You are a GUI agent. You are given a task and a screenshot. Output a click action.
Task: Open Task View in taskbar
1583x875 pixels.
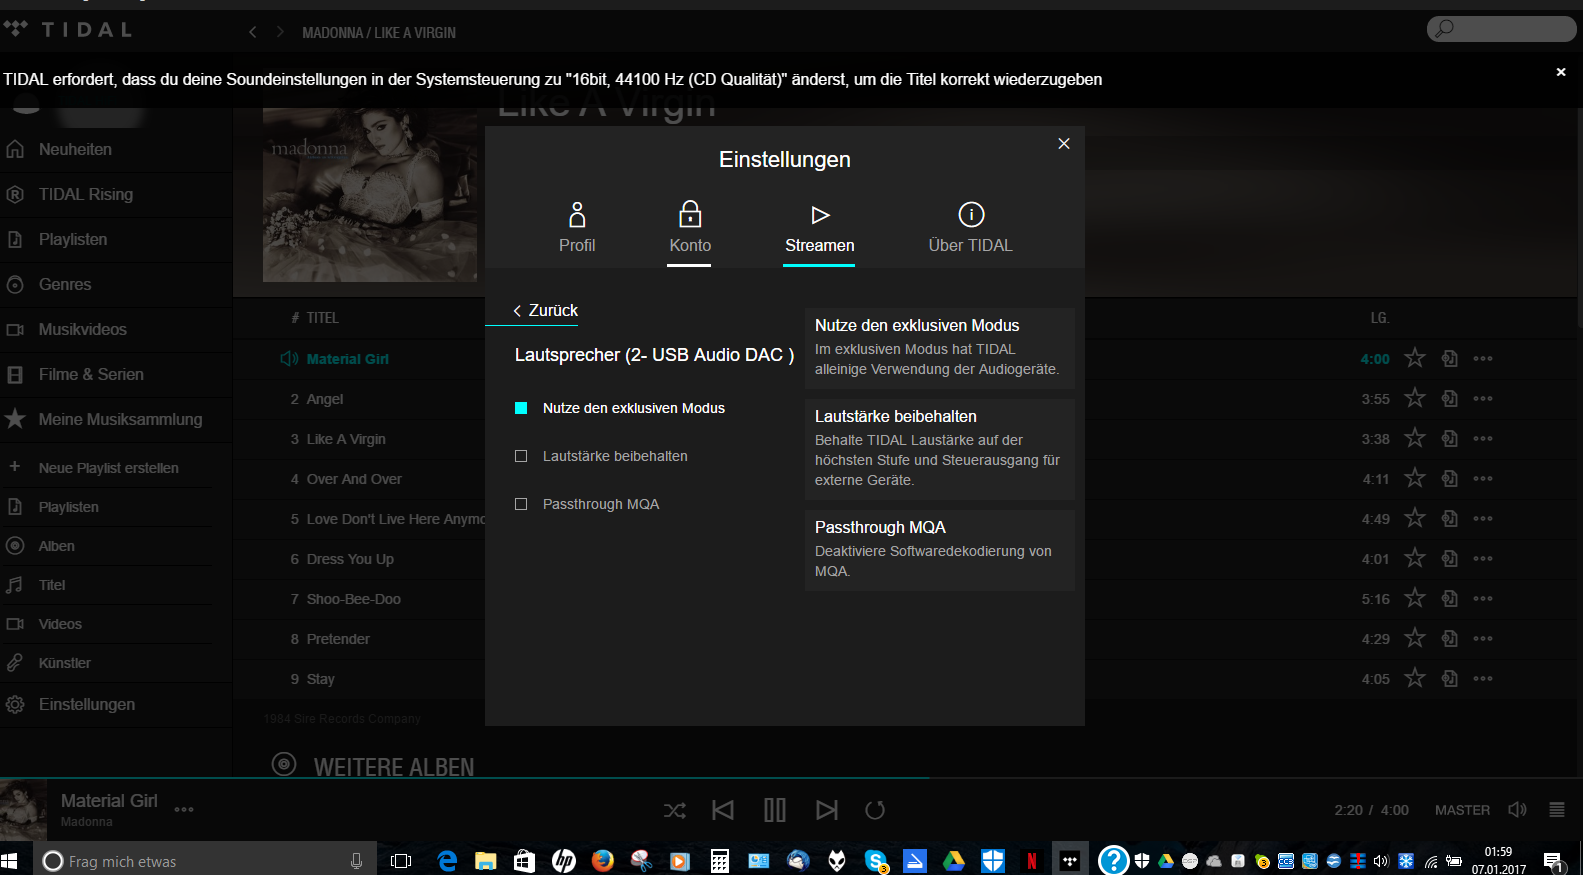(401, 860)
